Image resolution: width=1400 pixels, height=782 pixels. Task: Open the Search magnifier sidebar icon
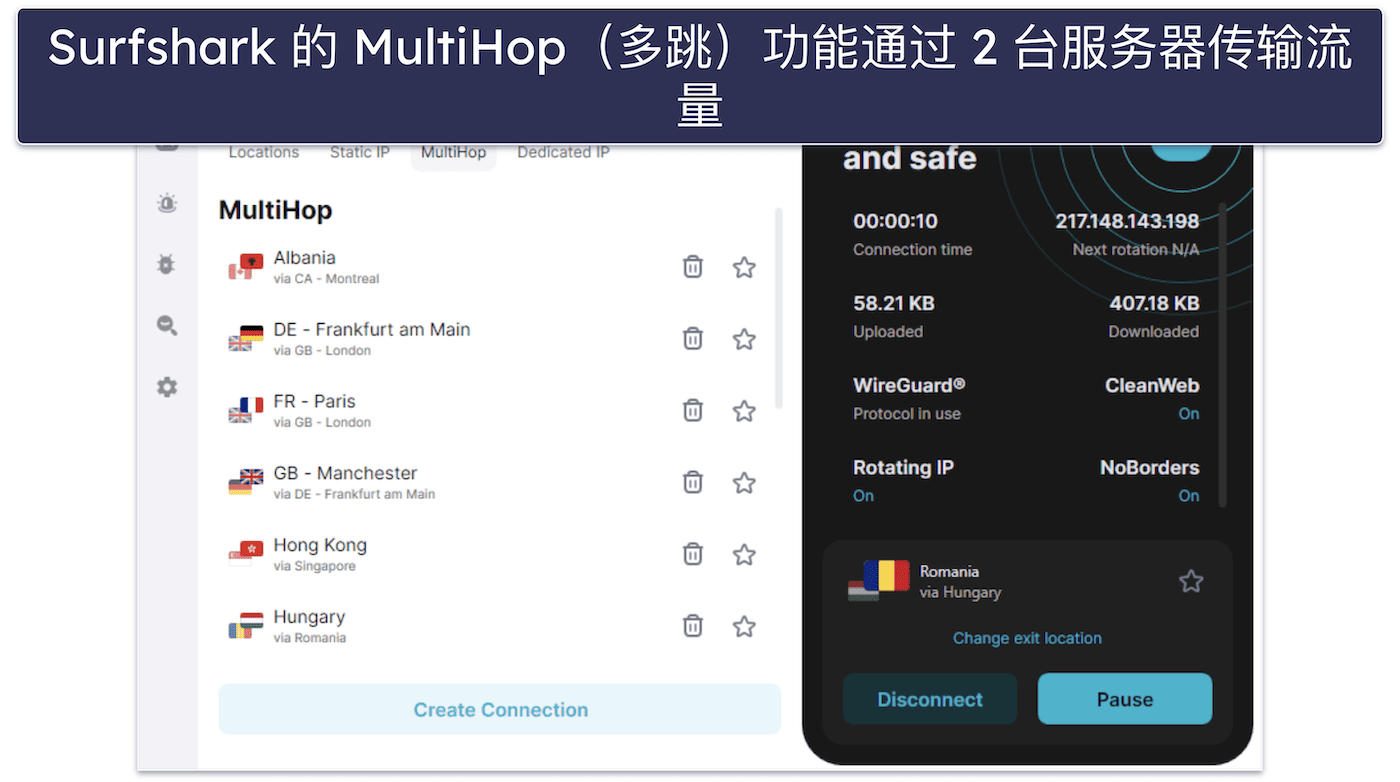pyautogui.click(x=167, y=325)
